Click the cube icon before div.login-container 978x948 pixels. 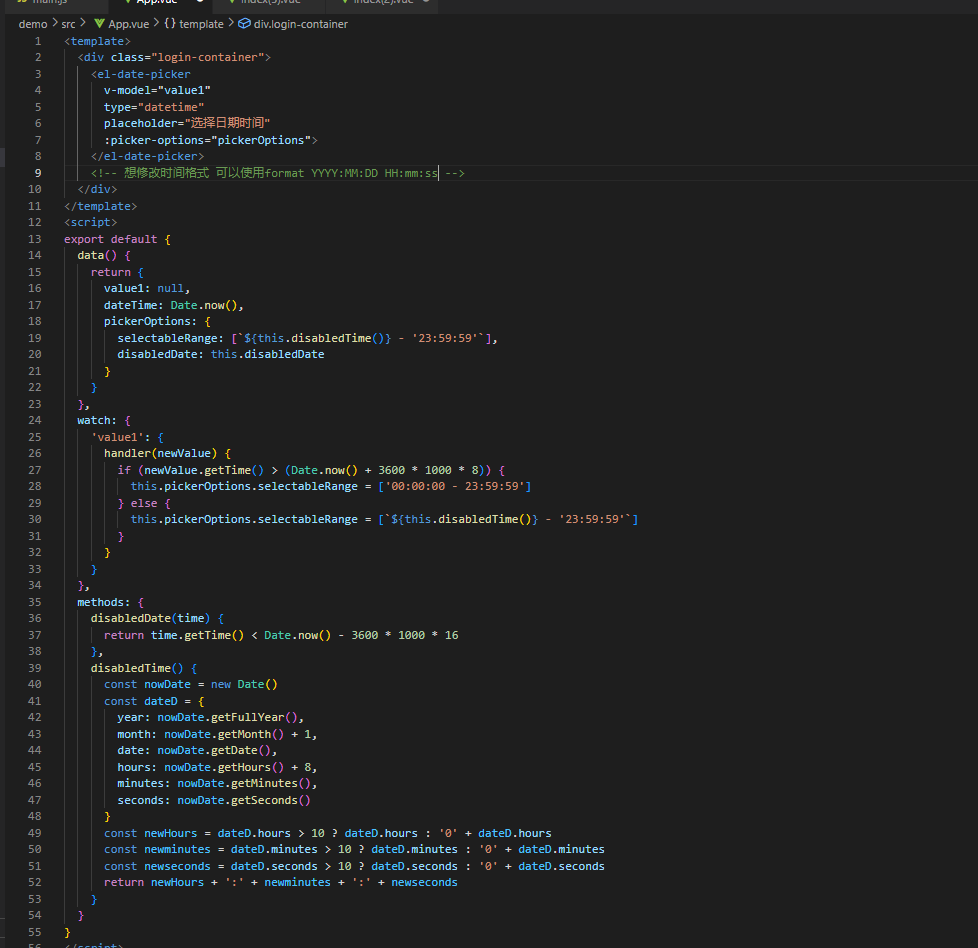coord(244,24)
